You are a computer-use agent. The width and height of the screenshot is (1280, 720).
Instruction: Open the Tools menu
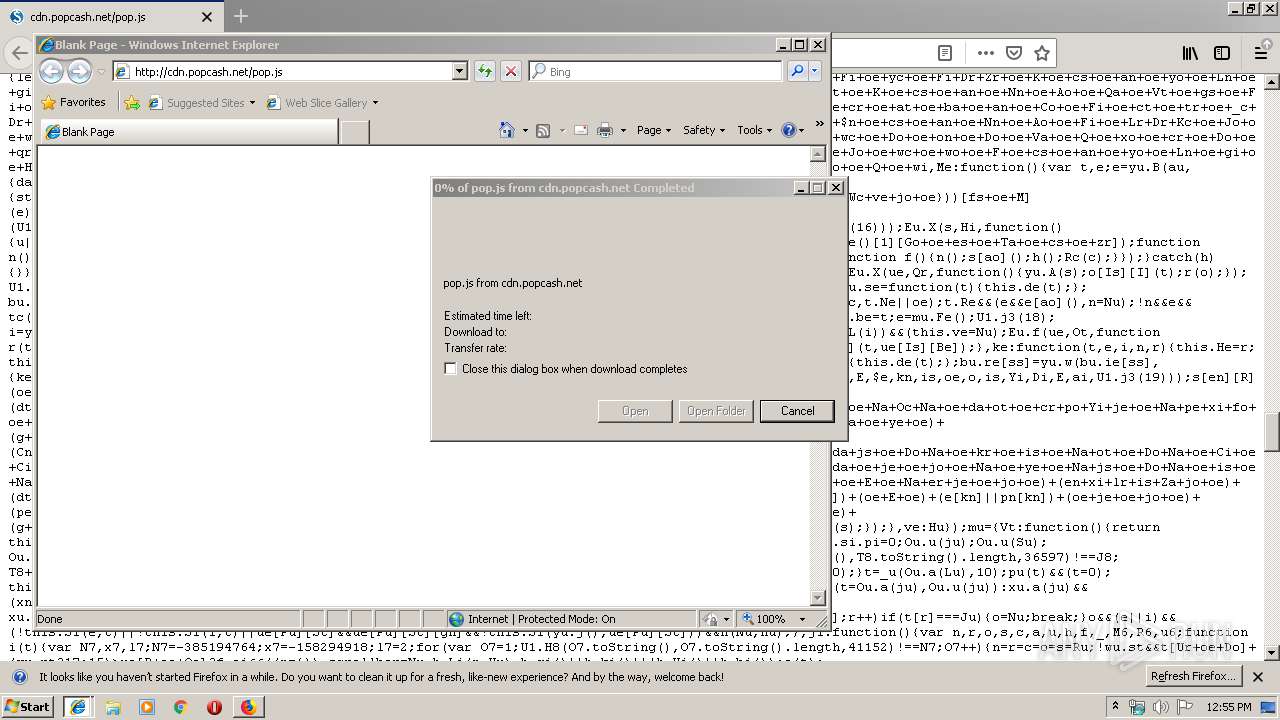pyautogui.click(x=755, y=130)
